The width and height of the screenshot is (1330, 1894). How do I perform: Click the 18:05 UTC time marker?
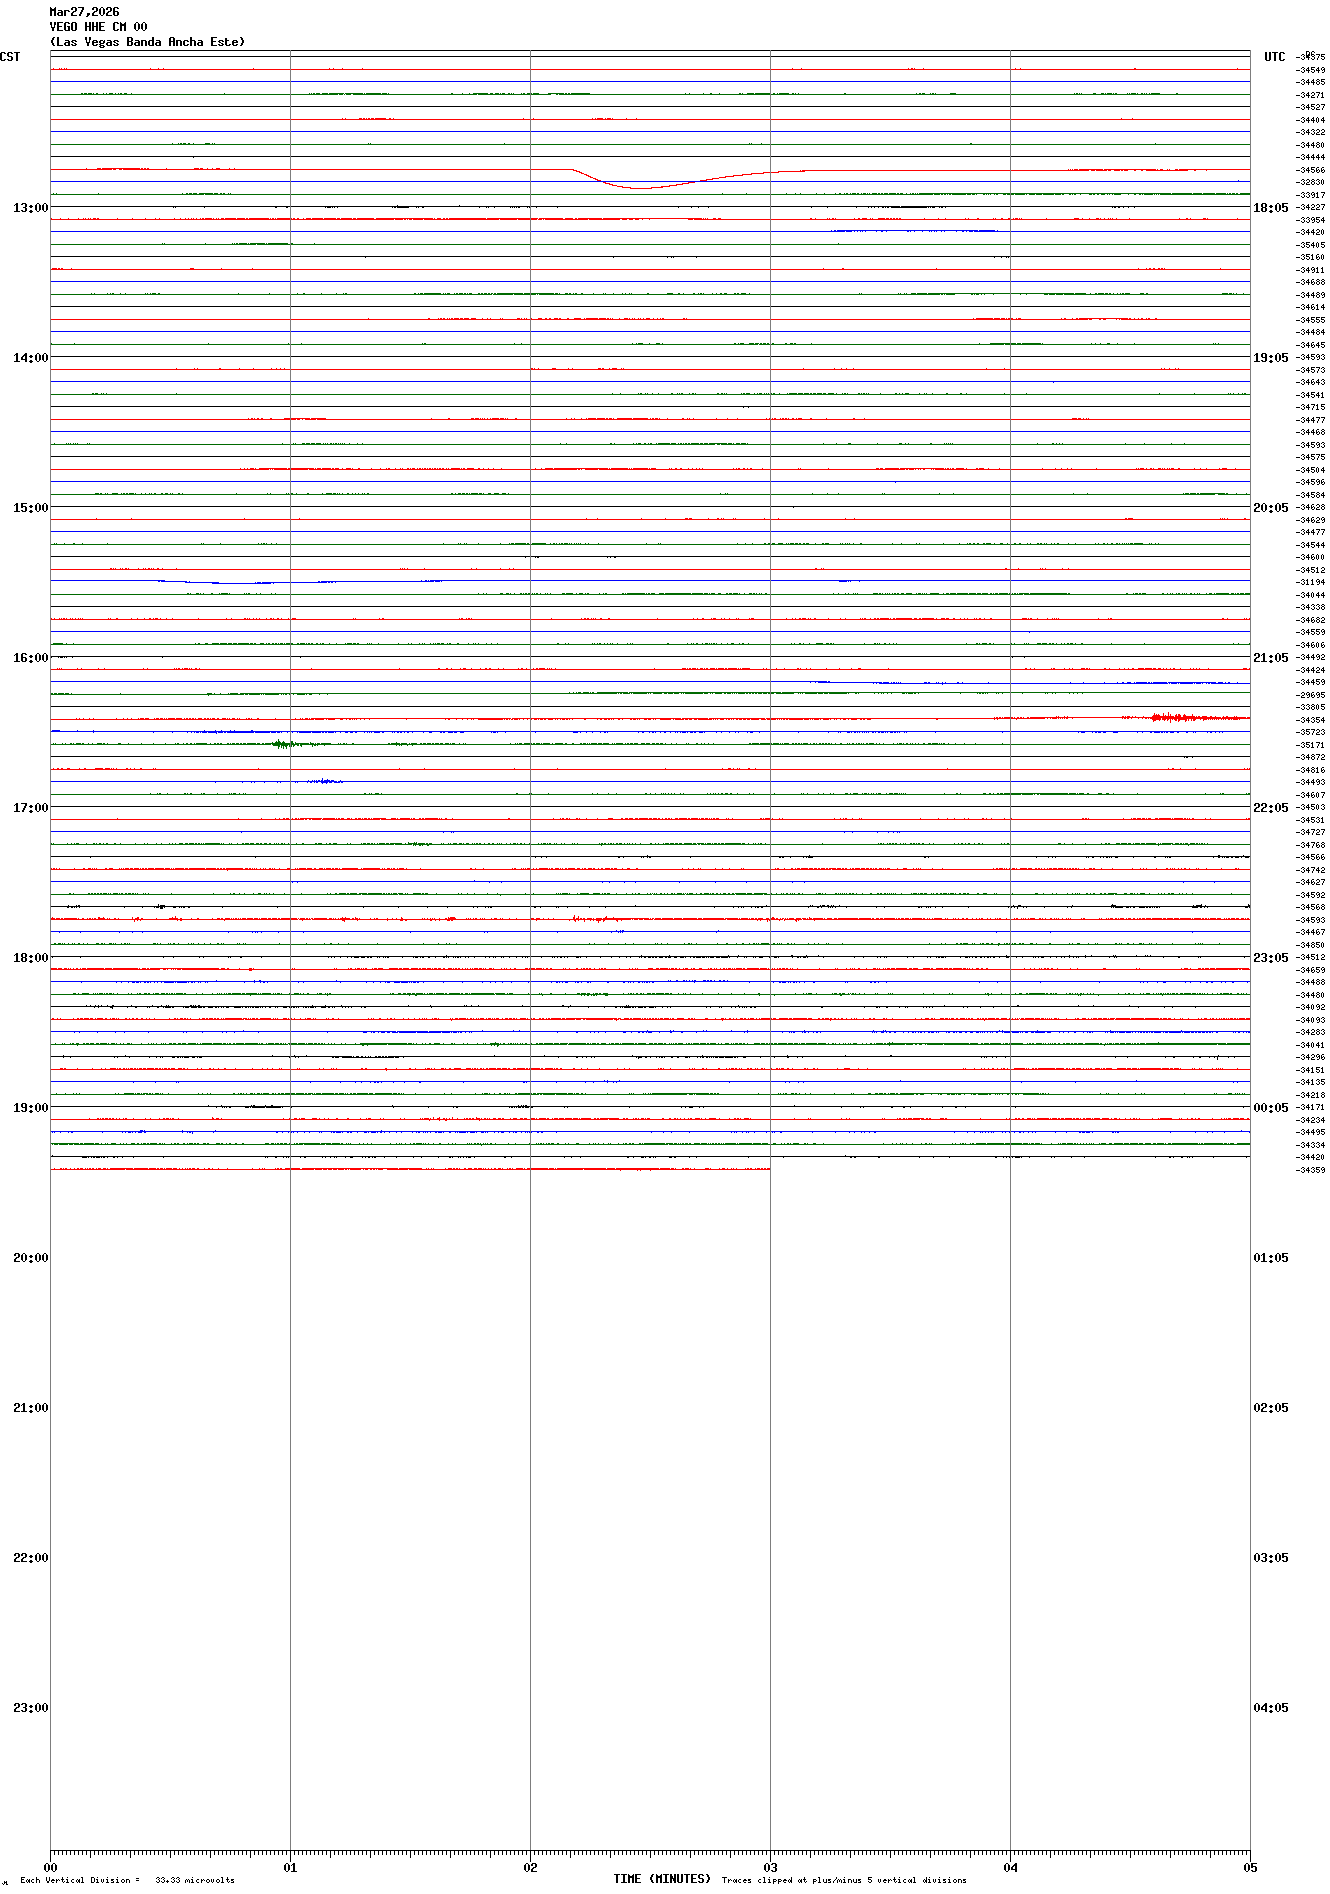1270,208
